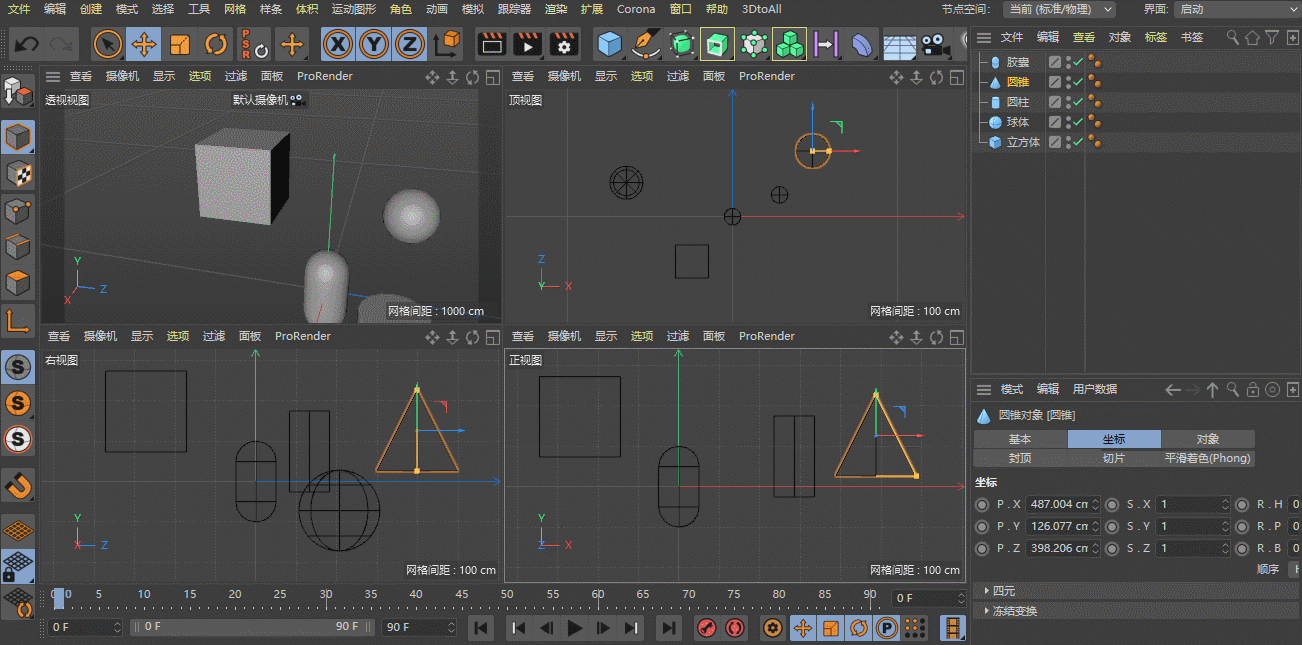
Task: Activate the Rotate tool in top toolbar
Action: pos(216,44)
